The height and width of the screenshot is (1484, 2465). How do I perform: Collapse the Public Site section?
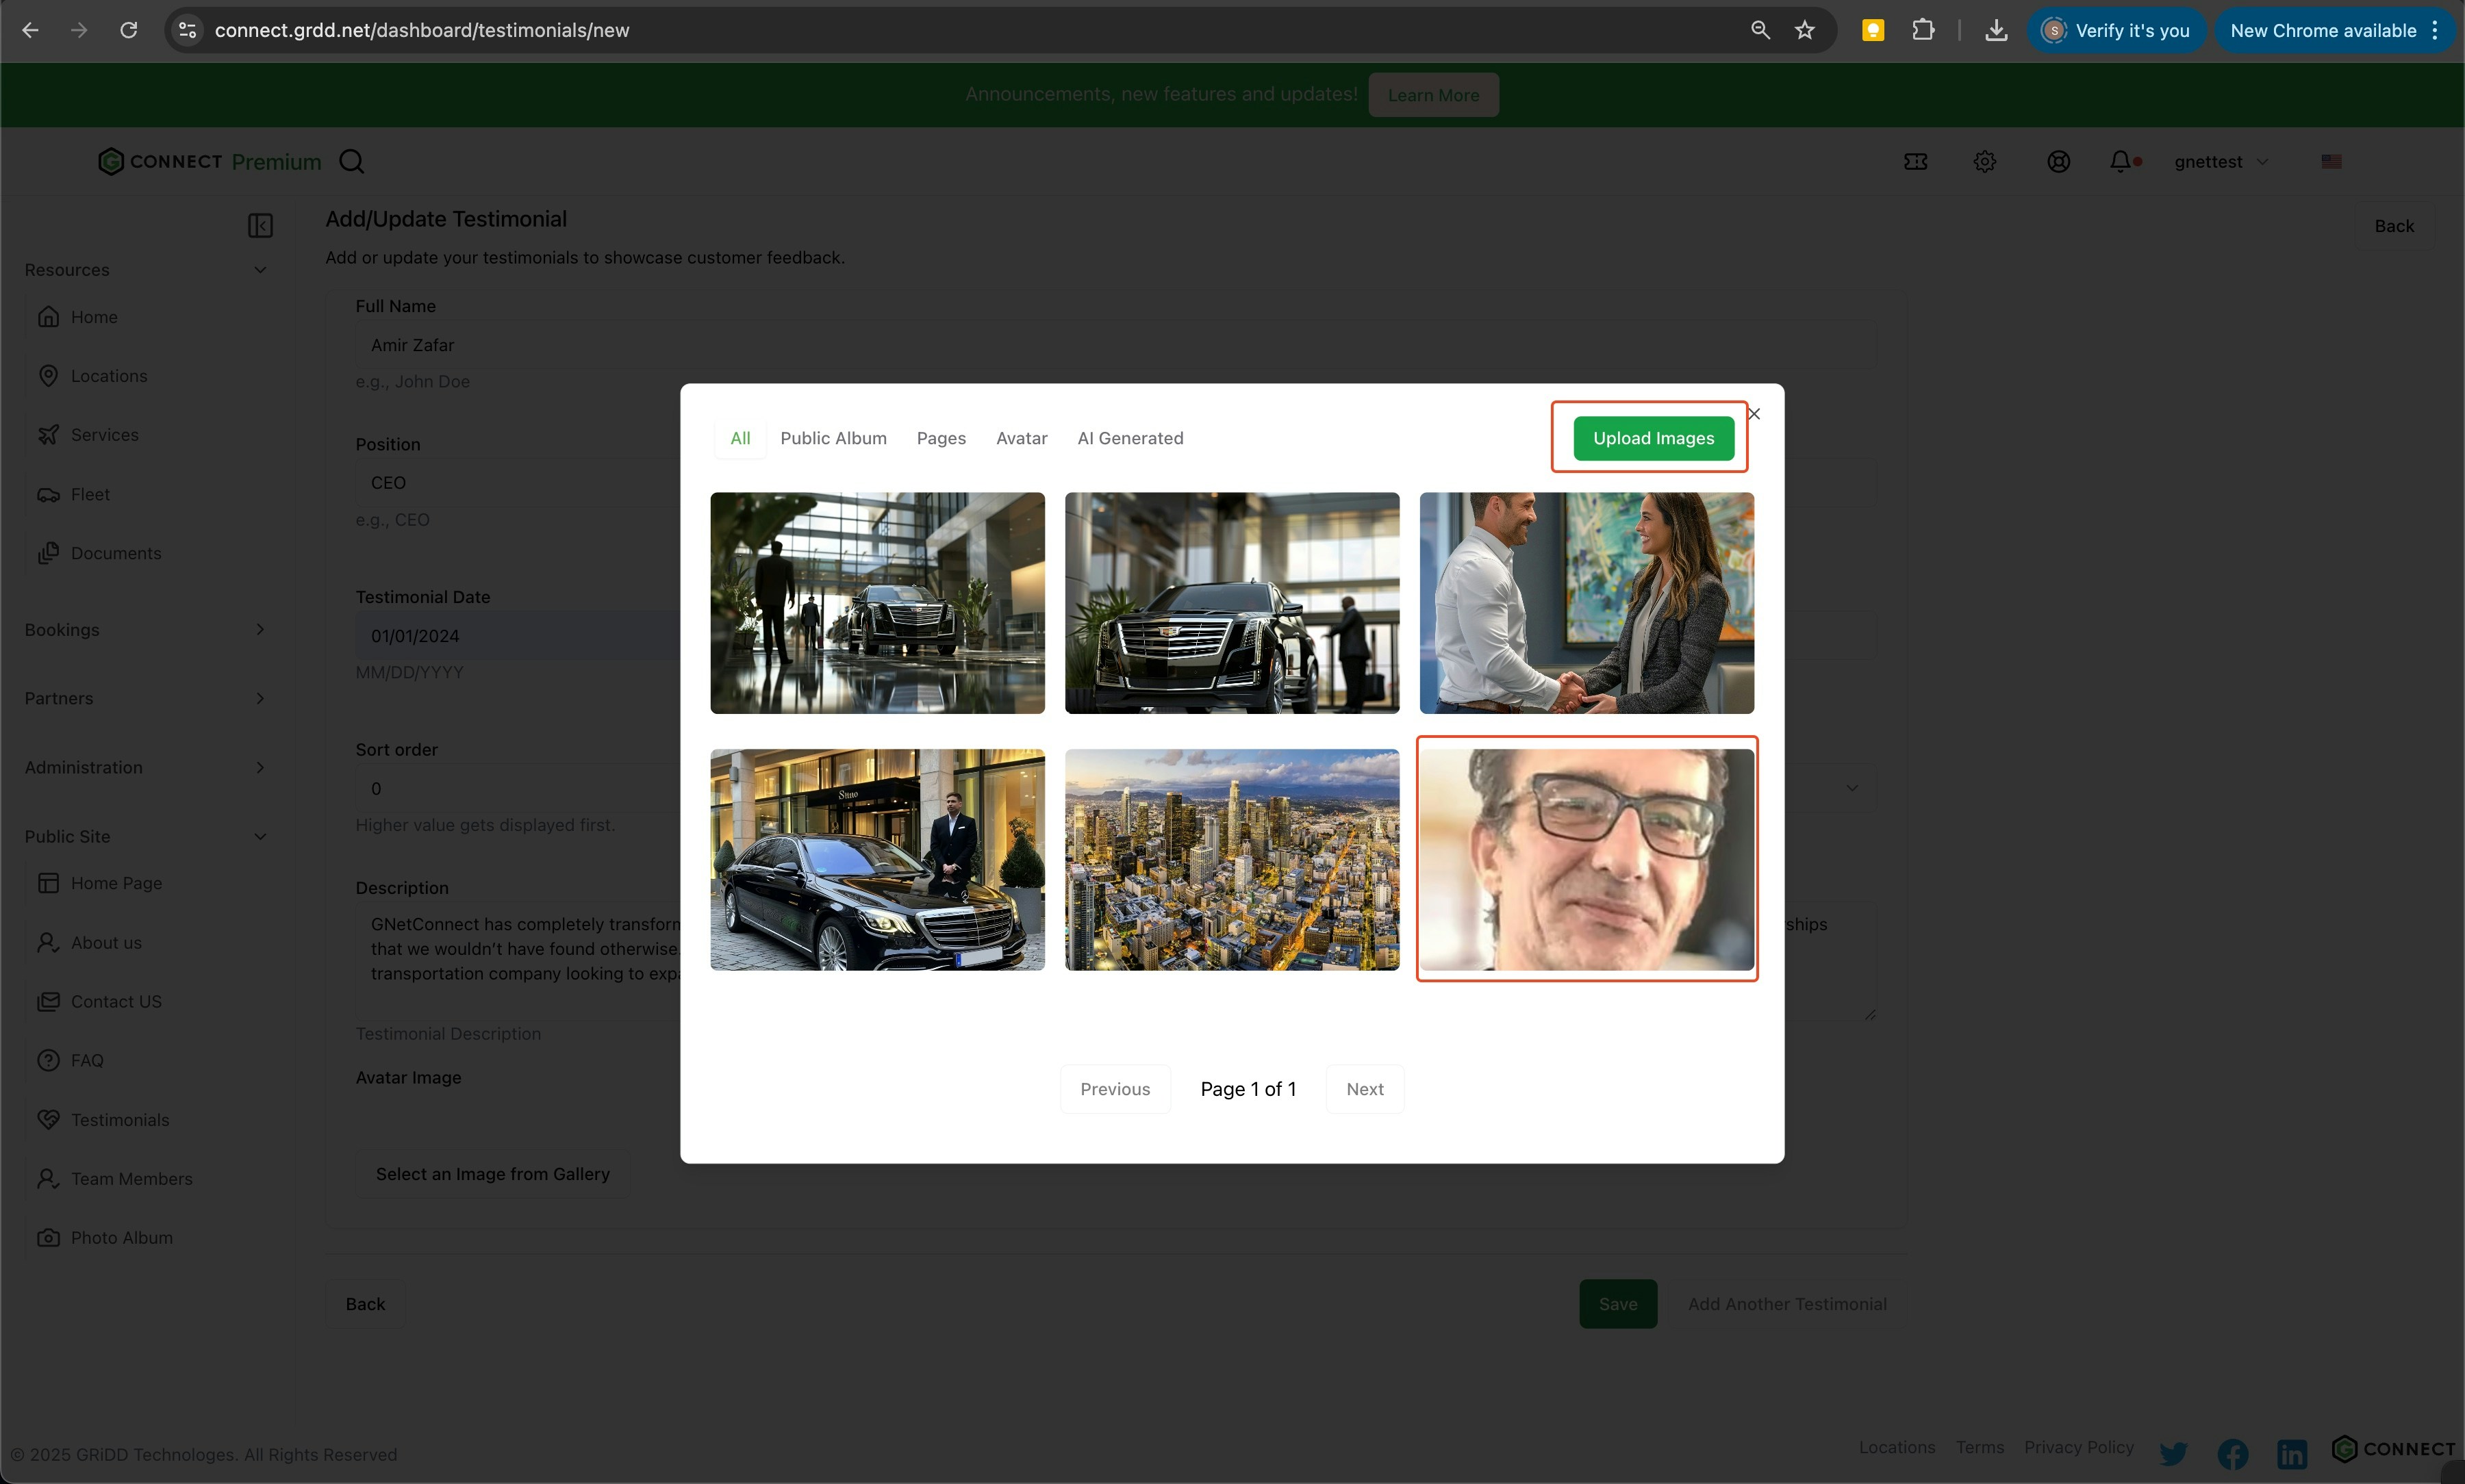[260, 836]
